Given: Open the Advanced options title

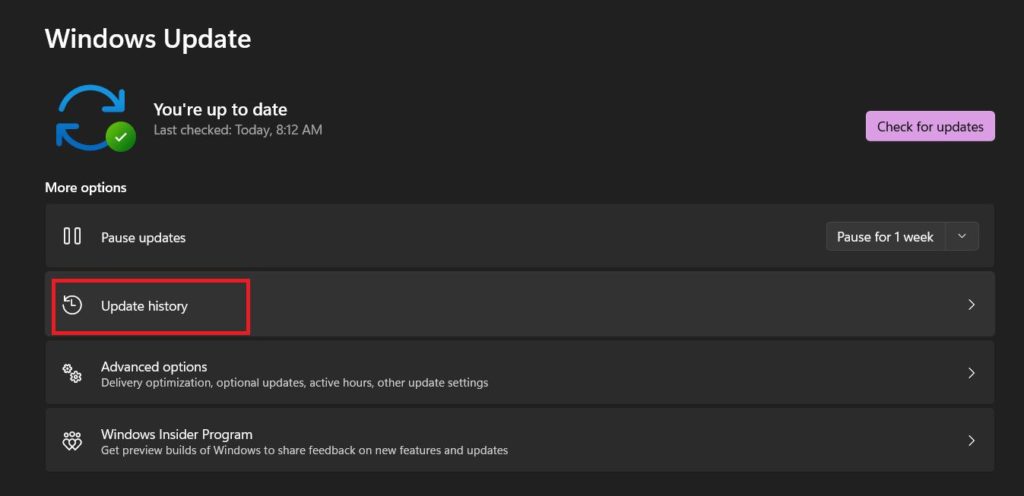Looking at the screenshot, I should 154,366.
